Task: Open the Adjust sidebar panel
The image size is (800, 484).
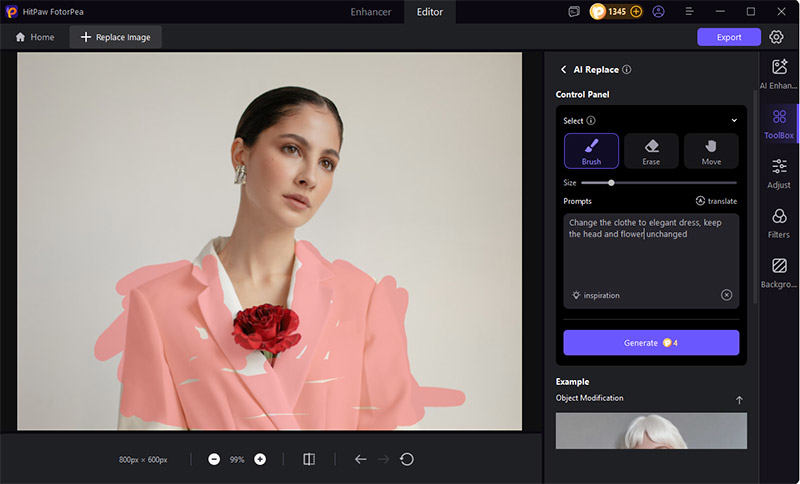Action: click(x=778, y=173)
